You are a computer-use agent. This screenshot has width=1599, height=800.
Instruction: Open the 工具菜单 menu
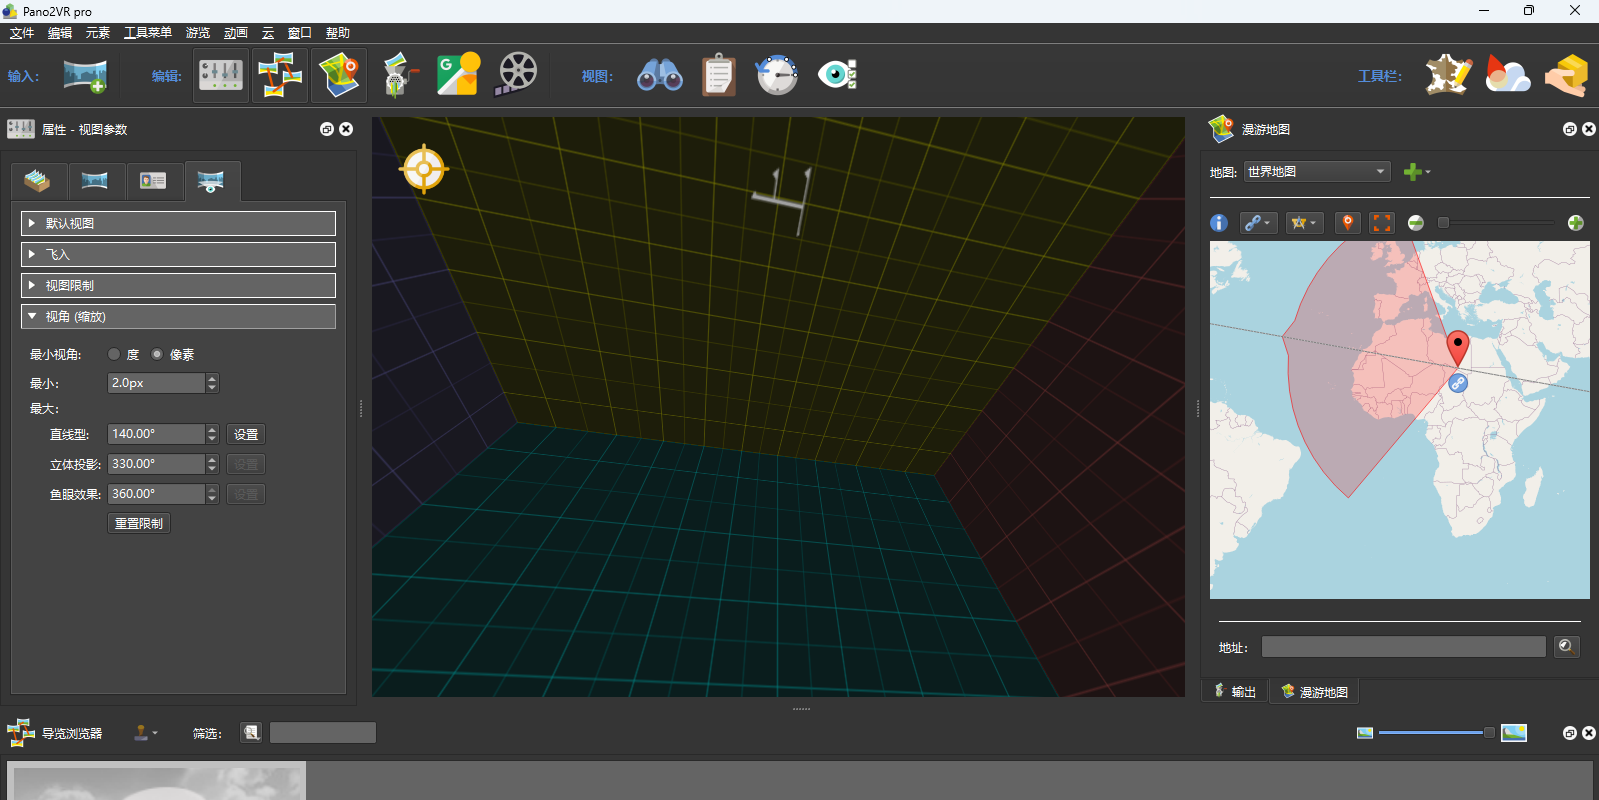147,33
